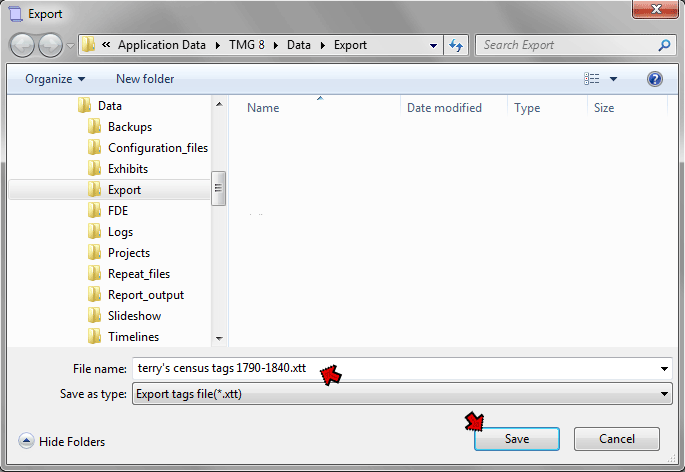Click the Export dialog title icon
This screenshot has width=685, height=472.
pyautogui.click(x=15, y=14)
